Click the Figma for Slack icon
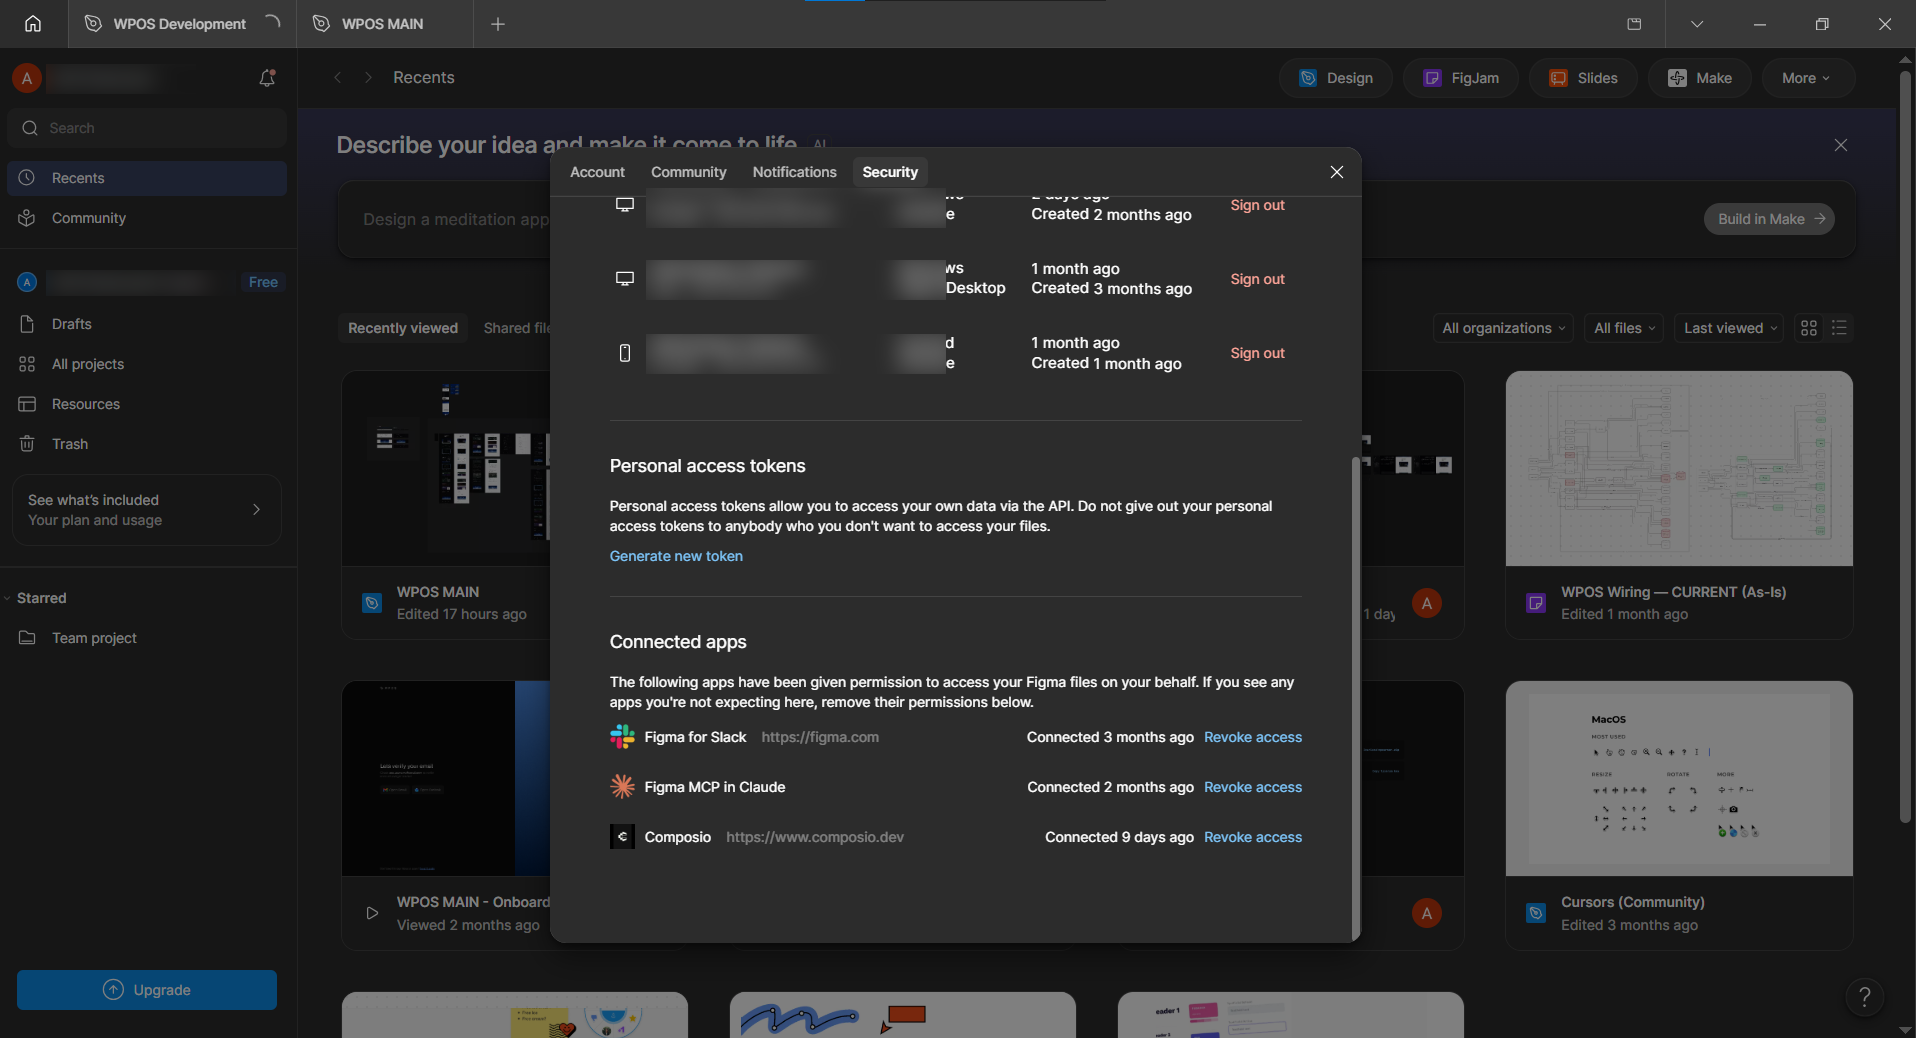The image size is (1916, 1038). pos(622,737)
